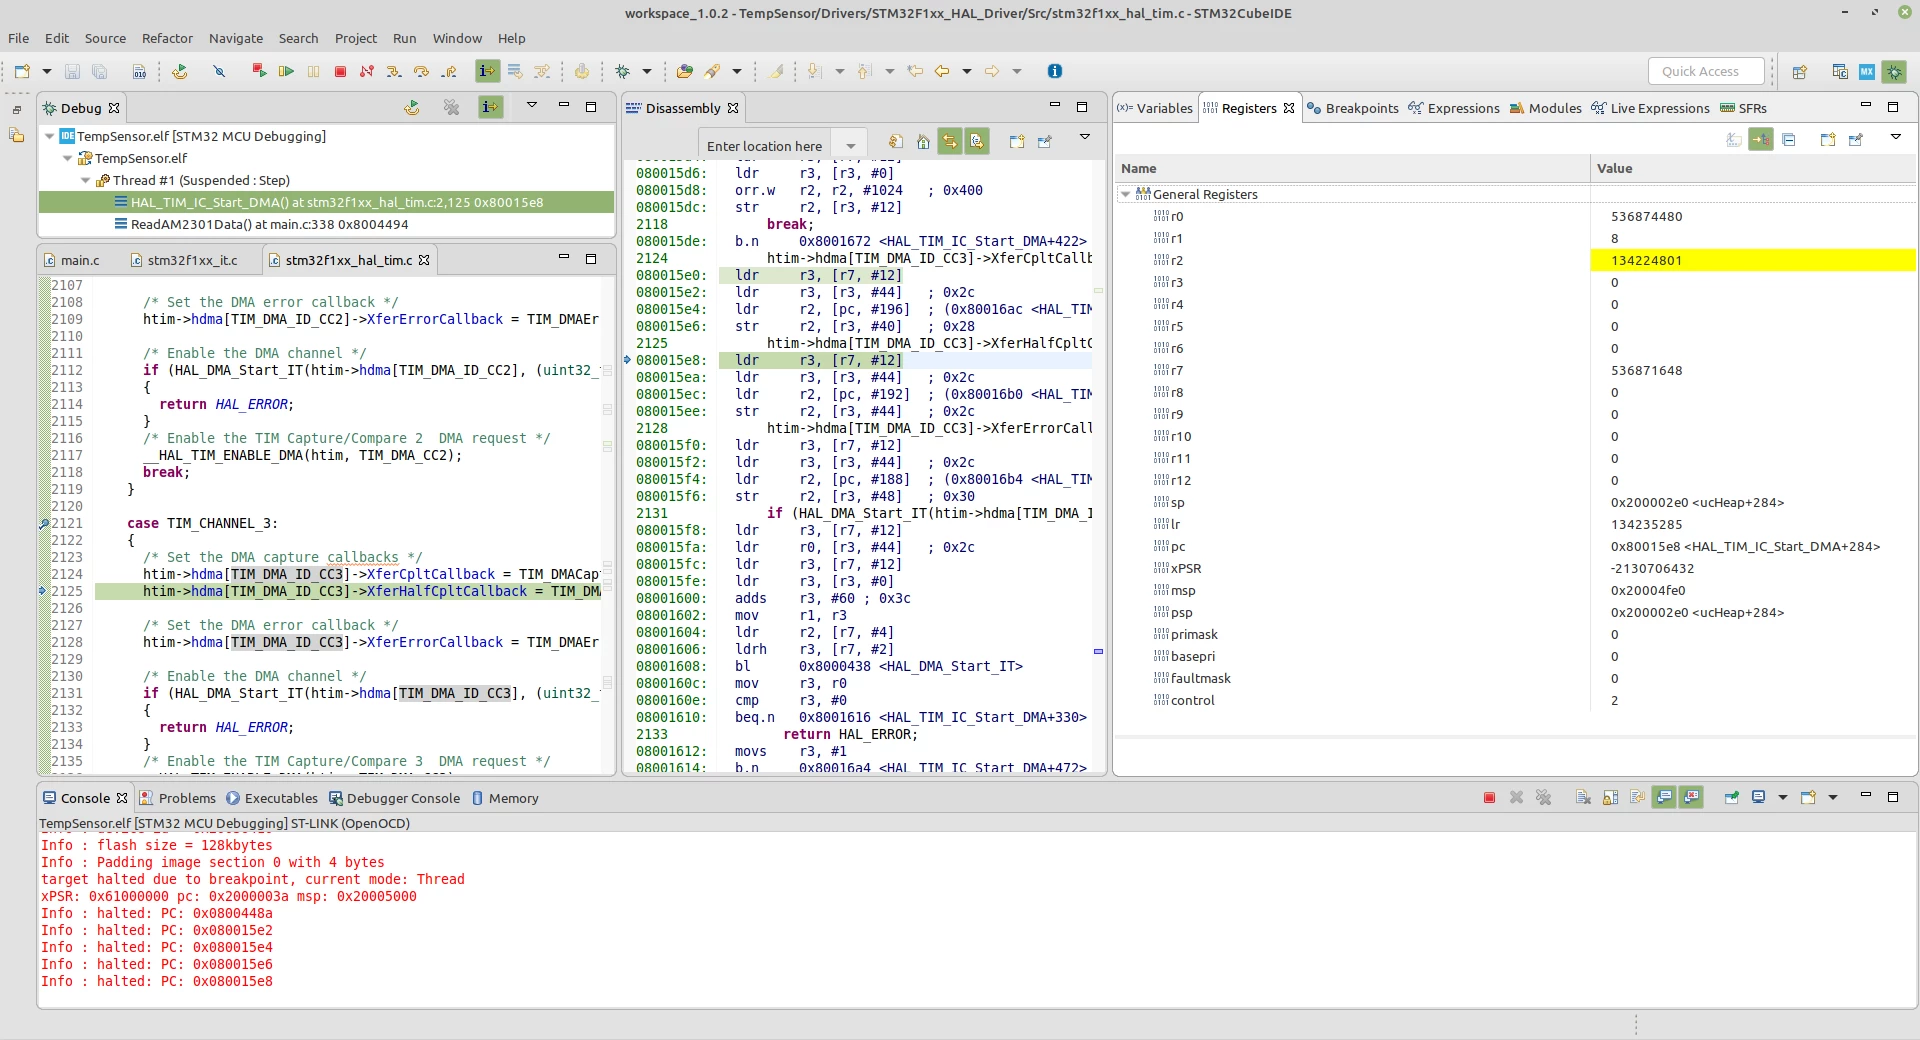Click Disassembly home icon
Image resolution: width=1920 pixels, height=1040 pixels.
[923, 142]
